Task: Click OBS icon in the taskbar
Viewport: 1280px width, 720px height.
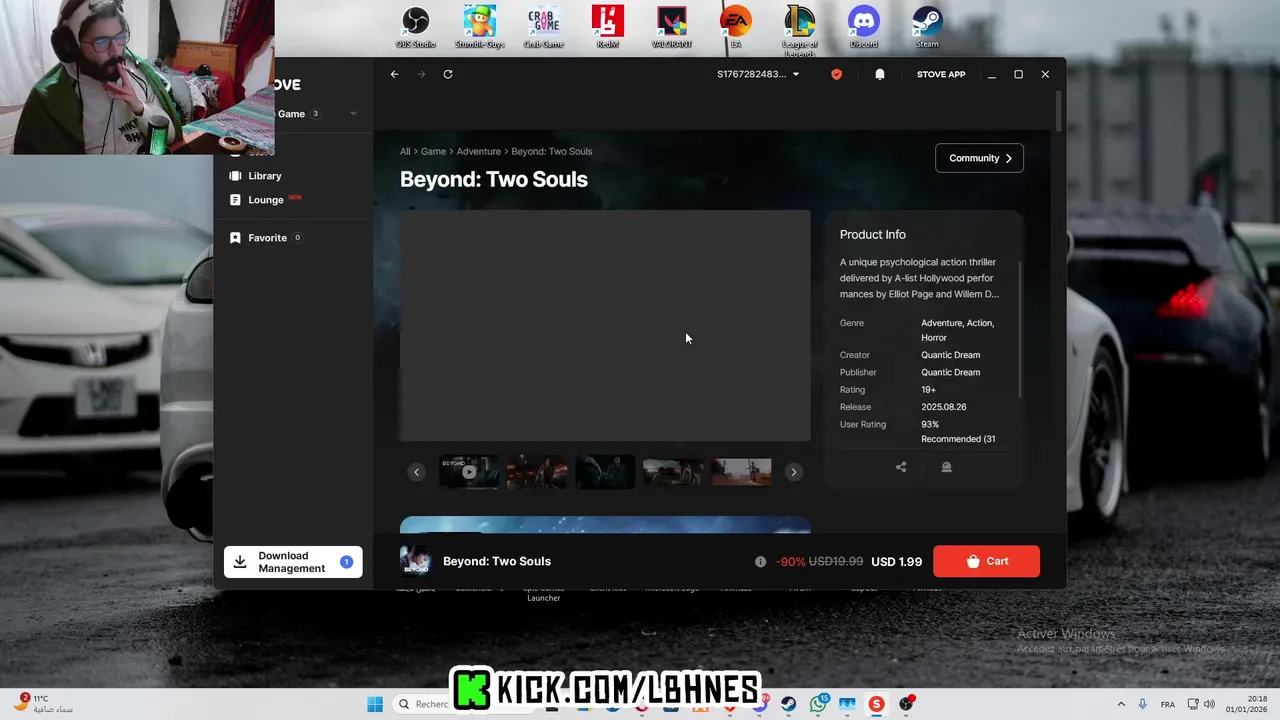Action: [x=906, y=704]
